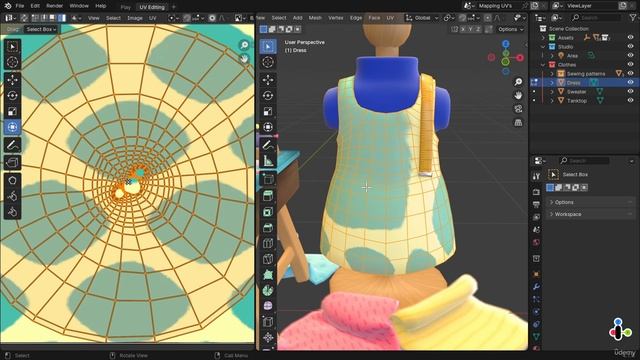Pick the Pinch sculpt tool in UV editor

tap(12, 212)
